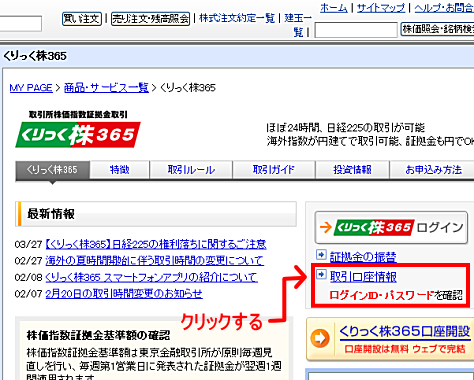Open the 投資情報 tab
Viewport: 474px width, 380px height.
click(x=352, y=170)
